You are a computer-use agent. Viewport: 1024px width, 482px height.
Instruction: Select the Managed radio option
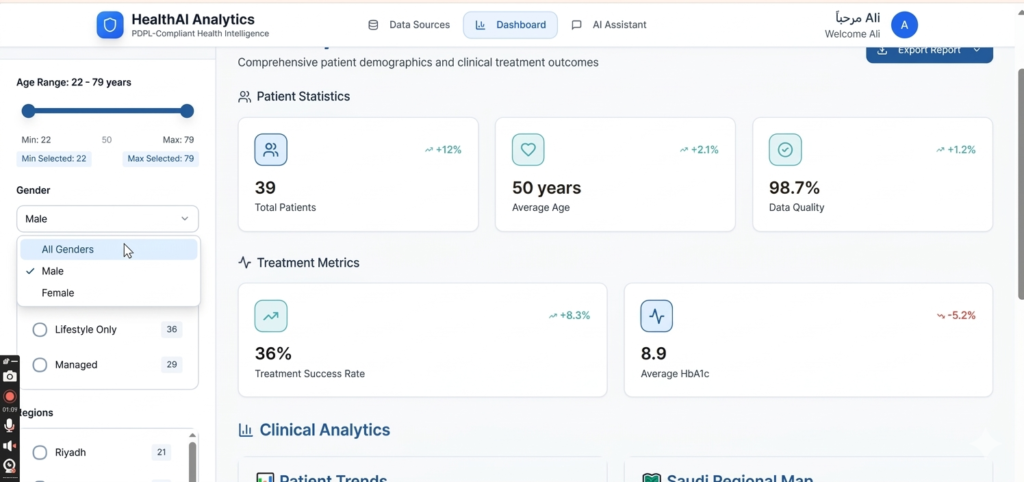[x=40, y=365]
